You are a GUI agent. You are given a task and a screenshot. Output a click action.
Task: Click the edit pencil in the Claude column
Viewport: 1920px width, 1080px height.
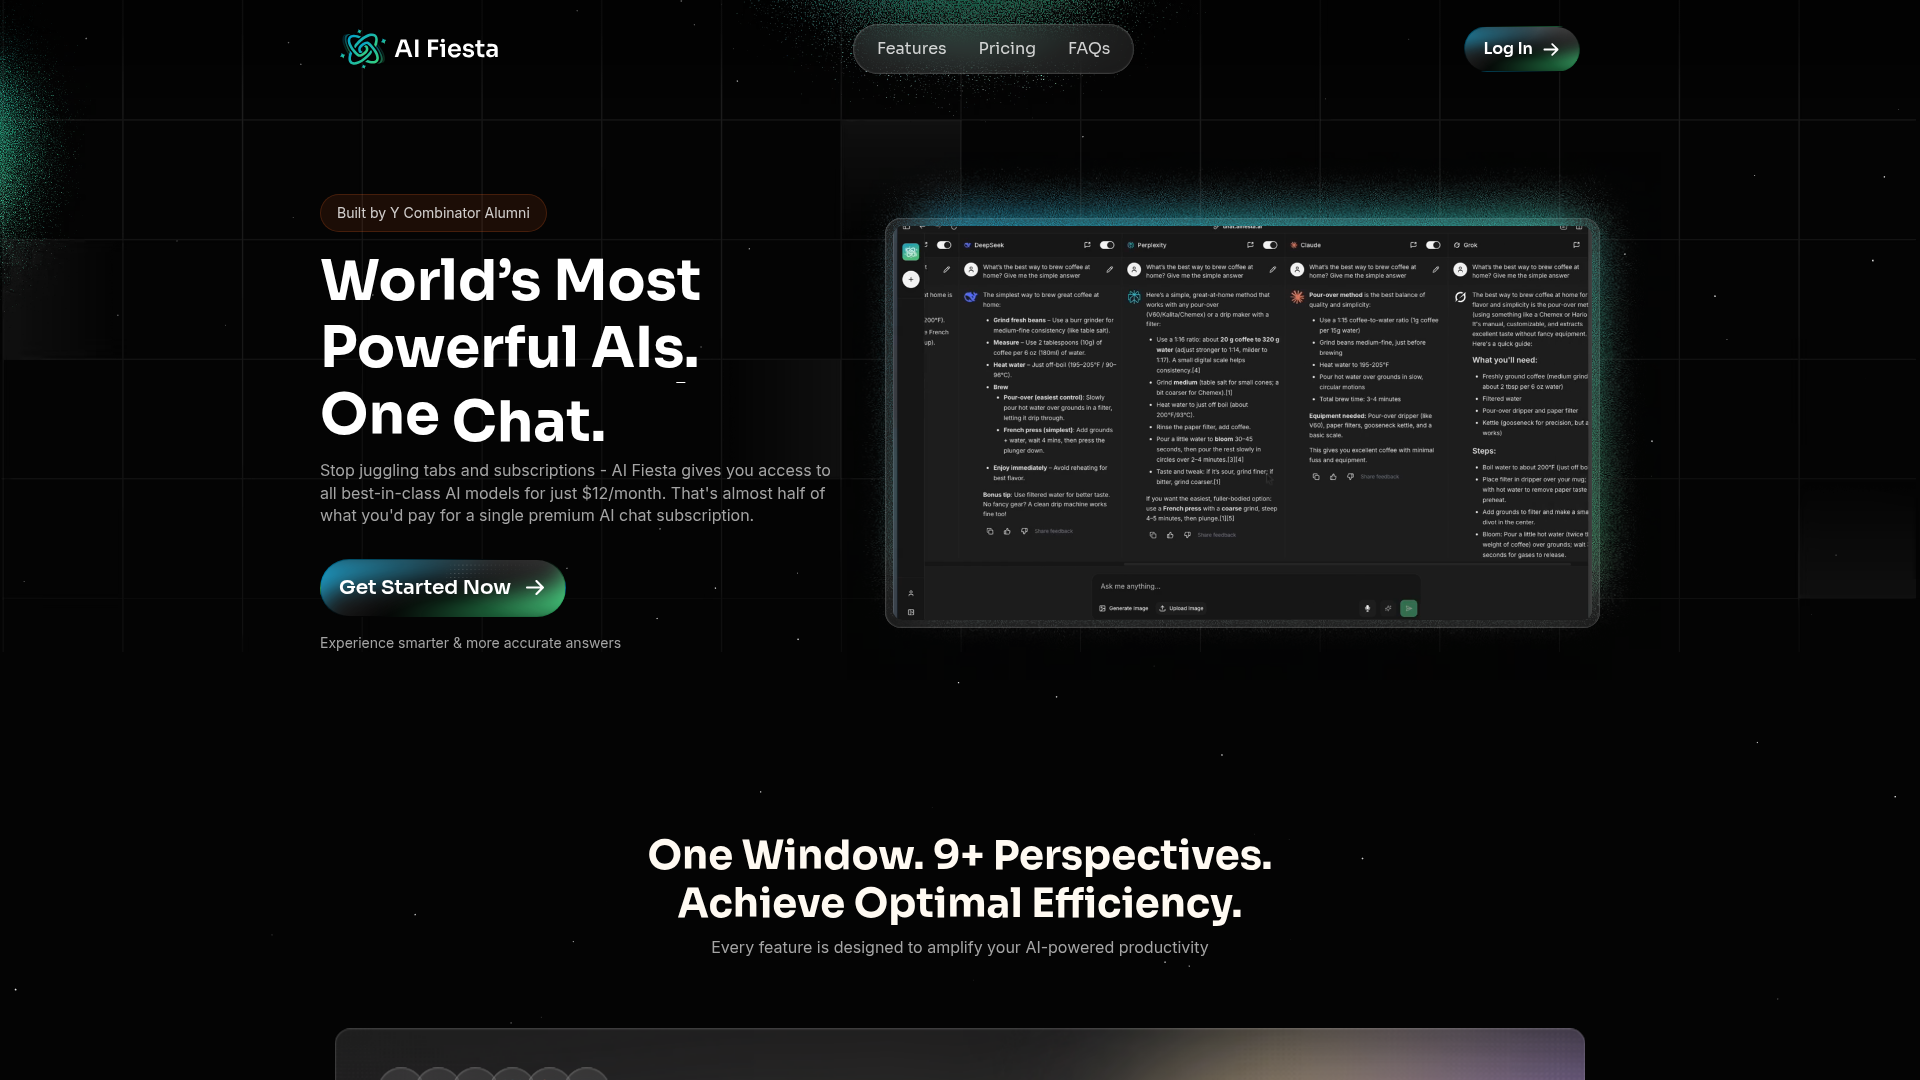point(1435,270)
